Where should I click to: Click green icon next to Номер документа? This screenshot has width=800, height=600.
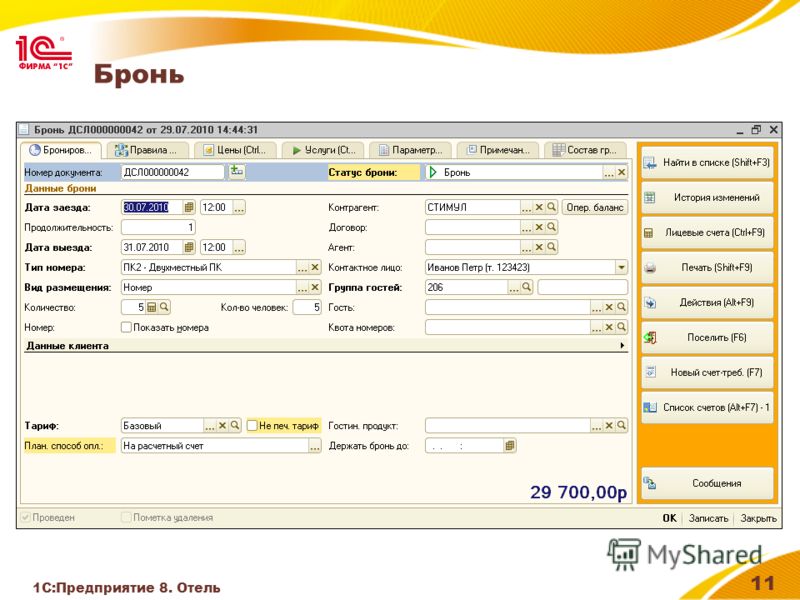tap(236, 171)
